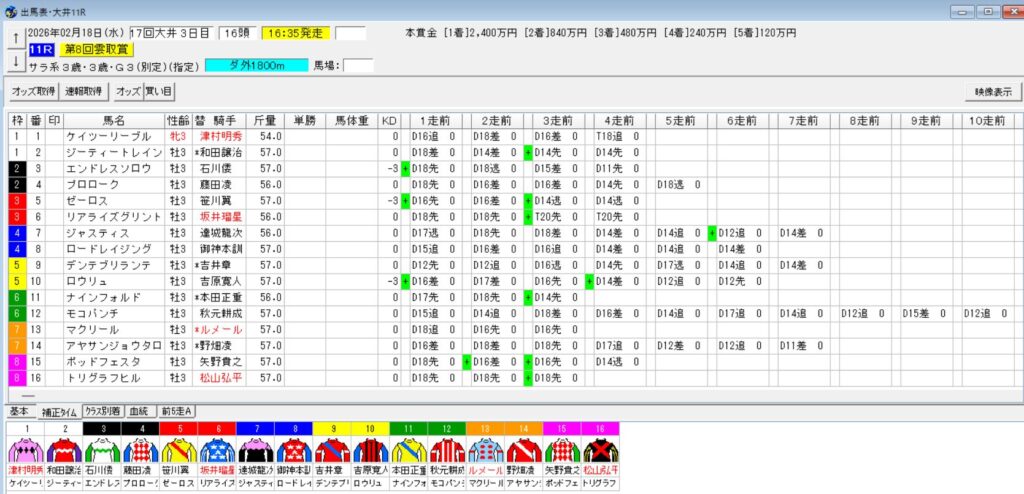Open the 基本 tab
Image resolution: width=1024 pixels, height=494 pixels.
coord(19,411)
